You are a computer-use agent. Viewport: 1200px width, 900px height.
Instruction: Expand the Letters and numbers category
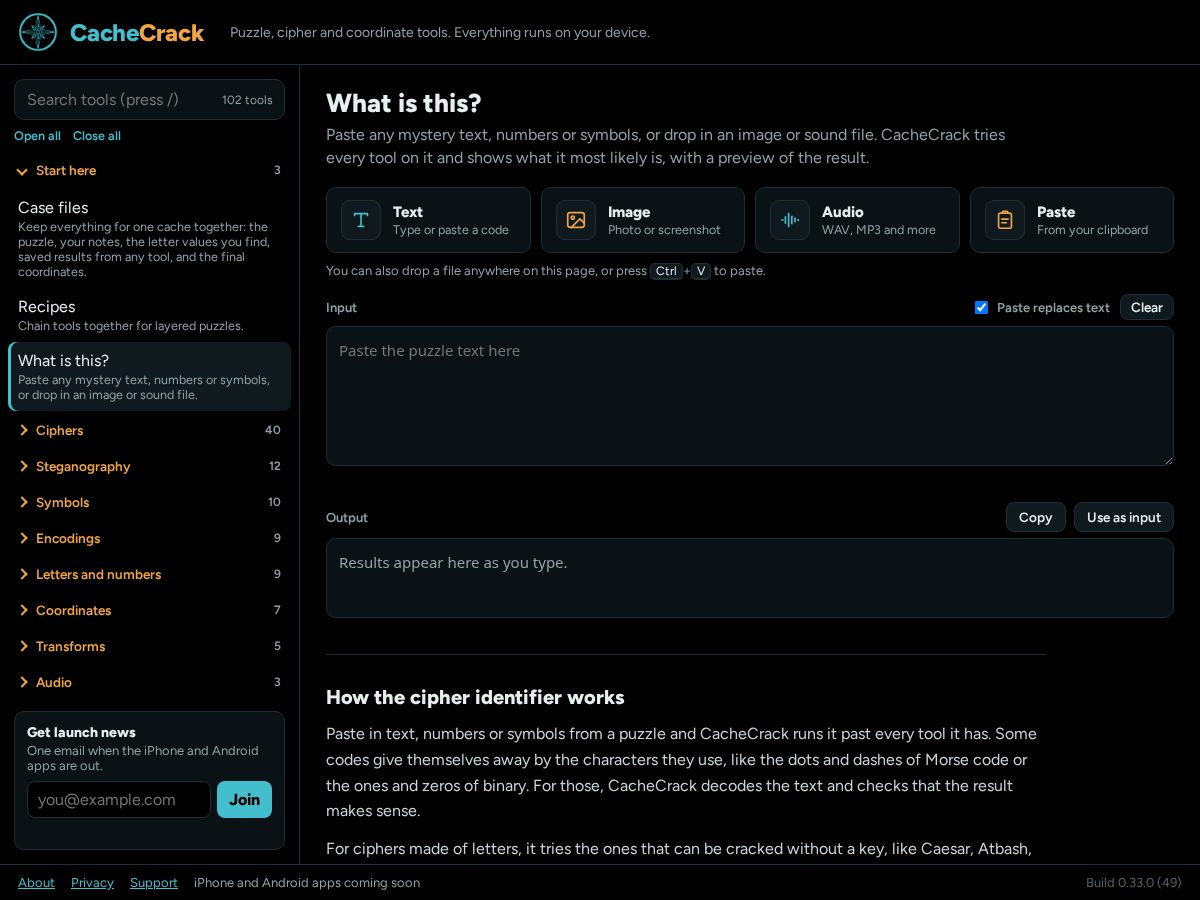[x=149, y=574]
